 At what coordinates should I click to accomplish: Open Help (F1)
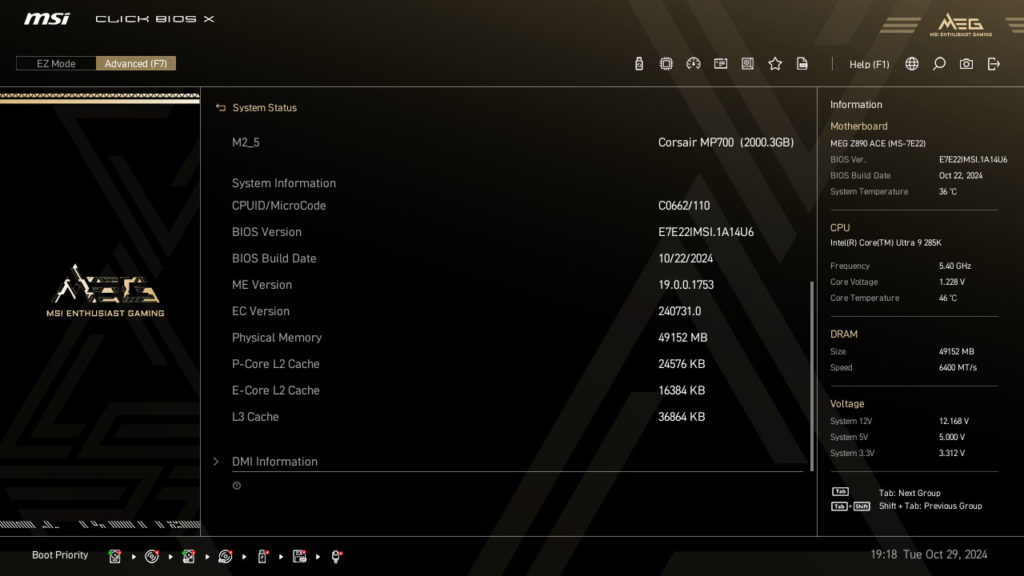tap(869, 64)
